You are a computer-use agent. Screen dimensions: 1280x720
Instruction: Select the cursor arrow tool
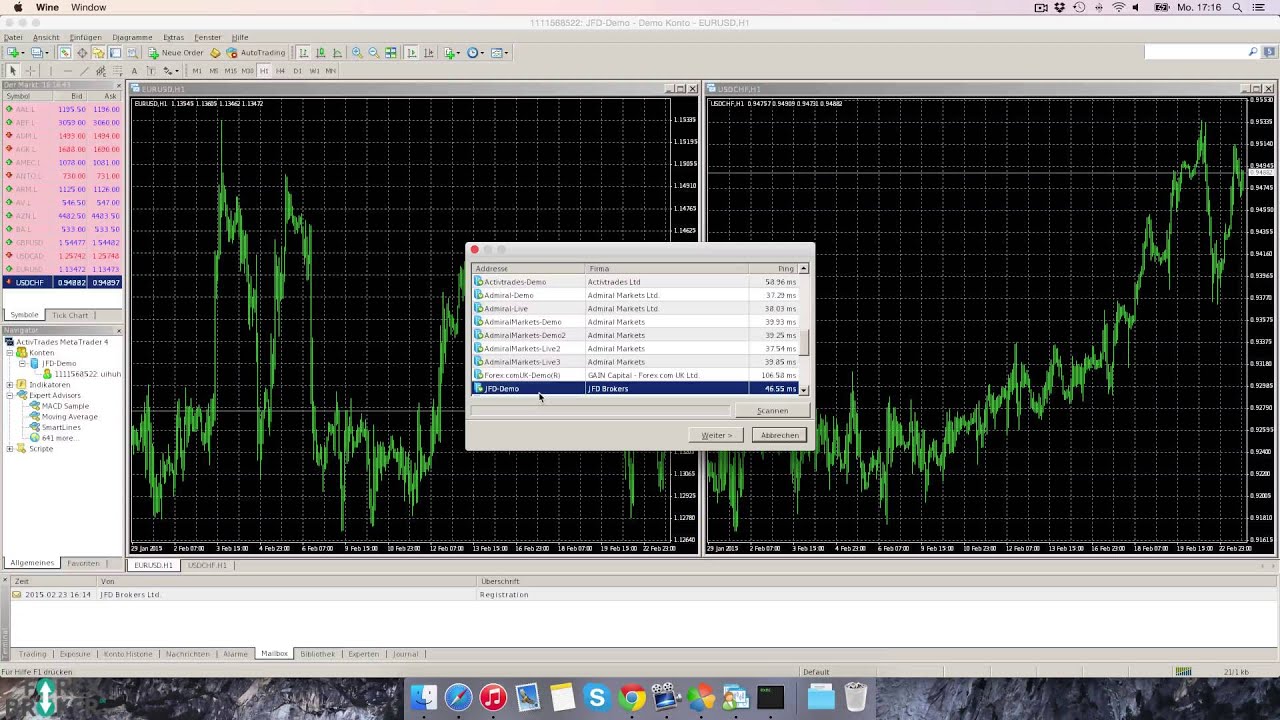click(x=13, y=71)
